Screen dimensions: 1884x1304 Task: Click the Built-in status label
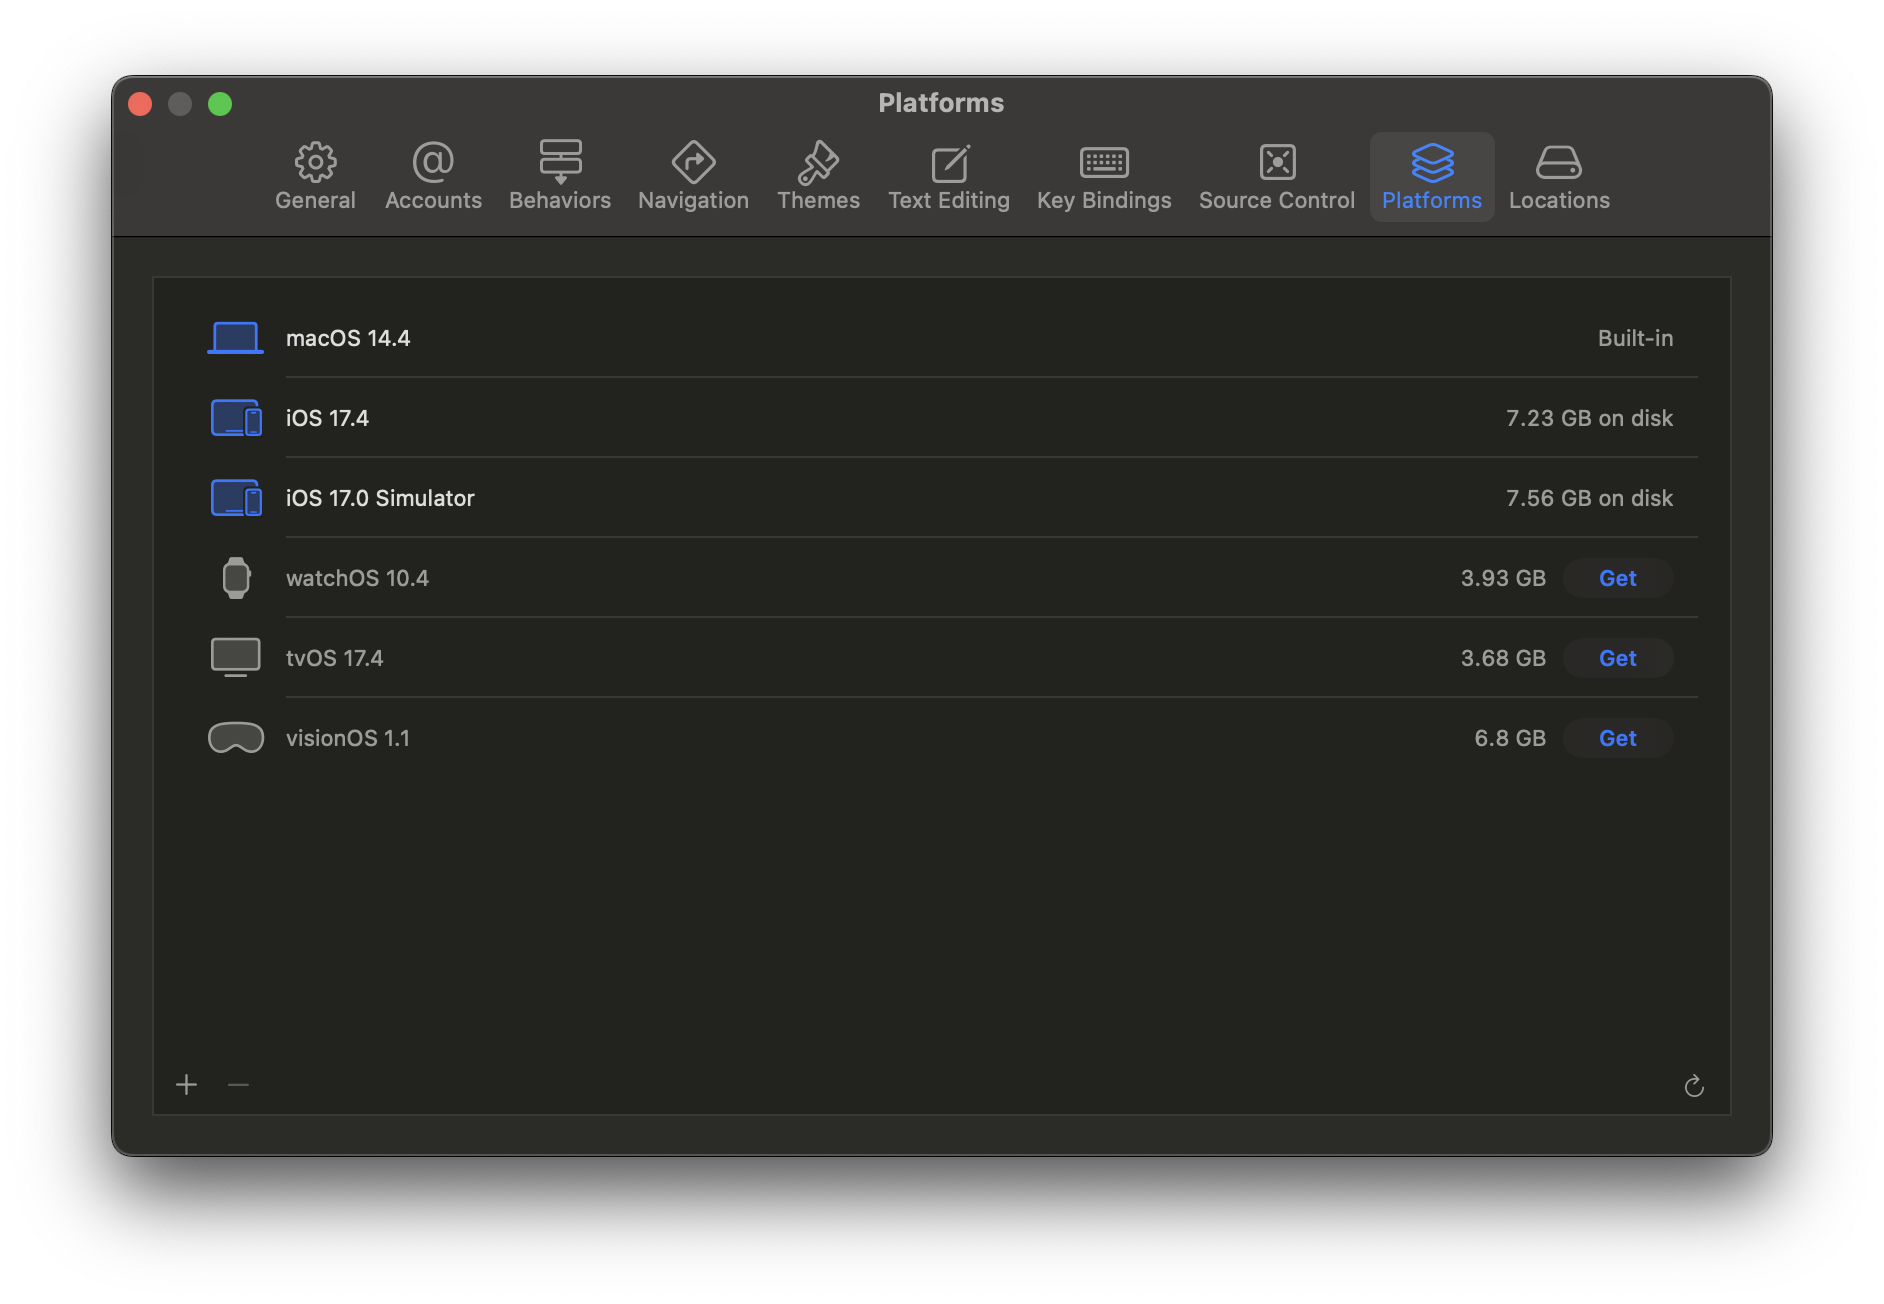(x=1635, y=338)
